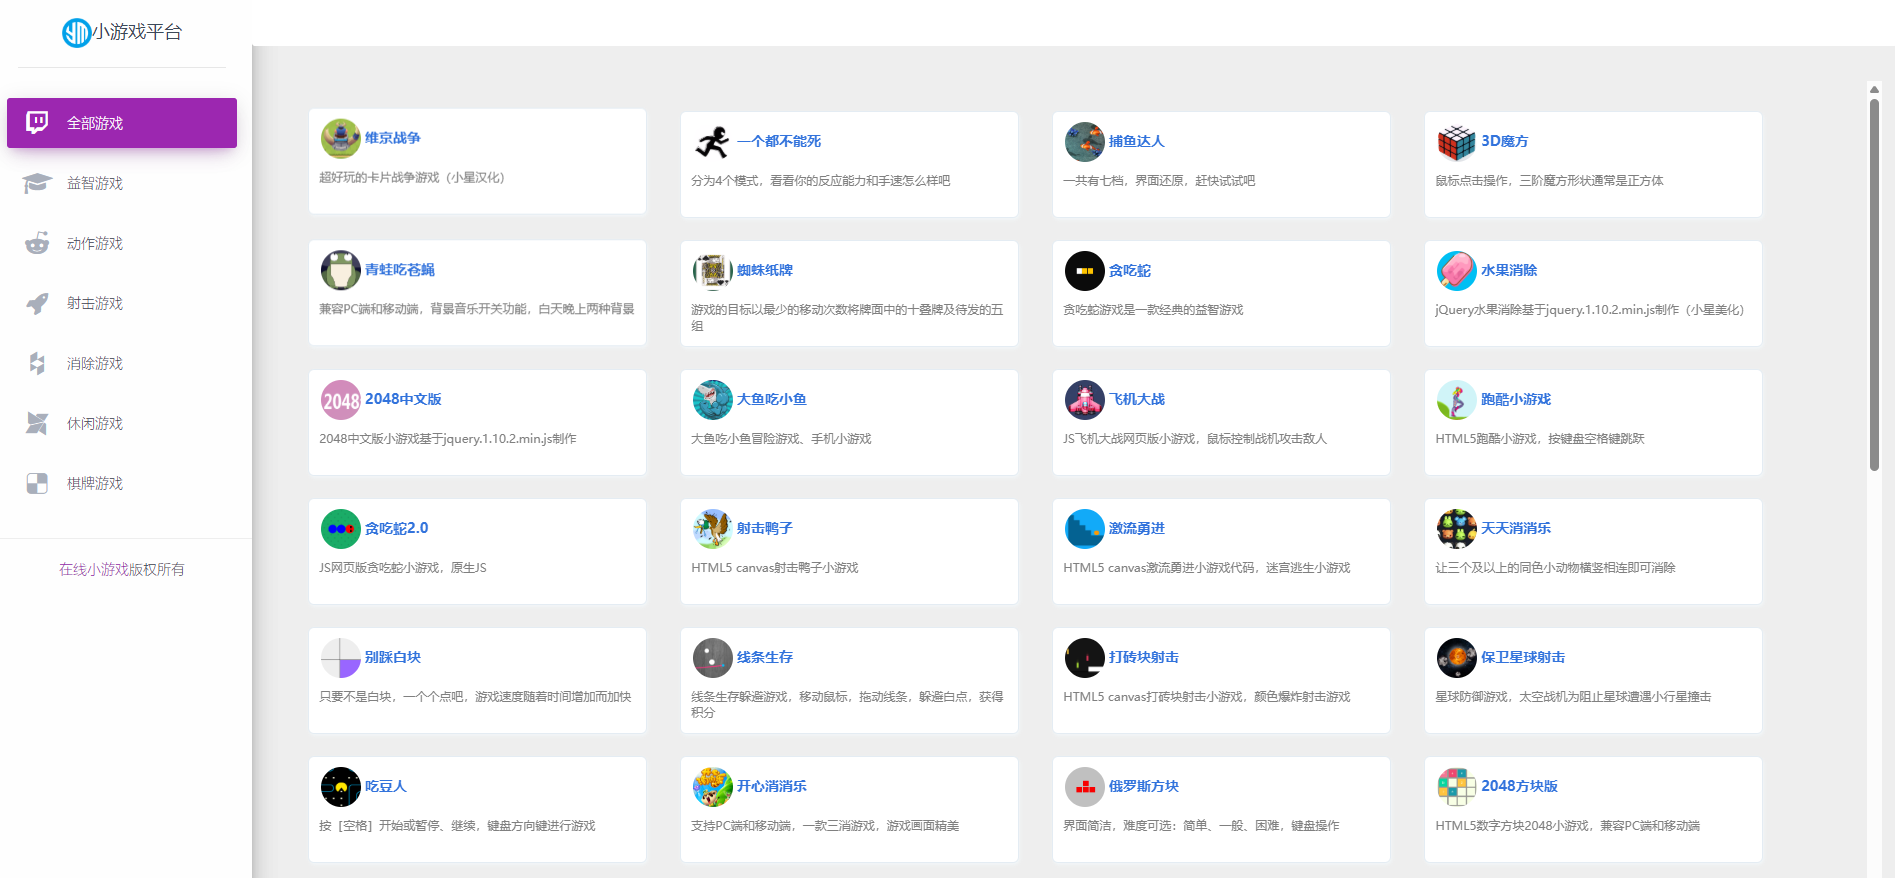1895x878 pixels.
Task: Click the 水果消除 title link
Action: 1509,270
